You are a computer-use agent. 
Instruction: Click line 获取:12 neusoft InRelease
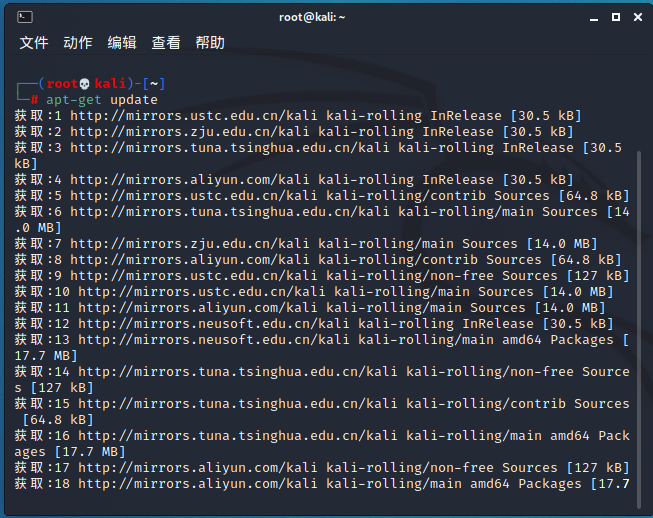(314, 324)
